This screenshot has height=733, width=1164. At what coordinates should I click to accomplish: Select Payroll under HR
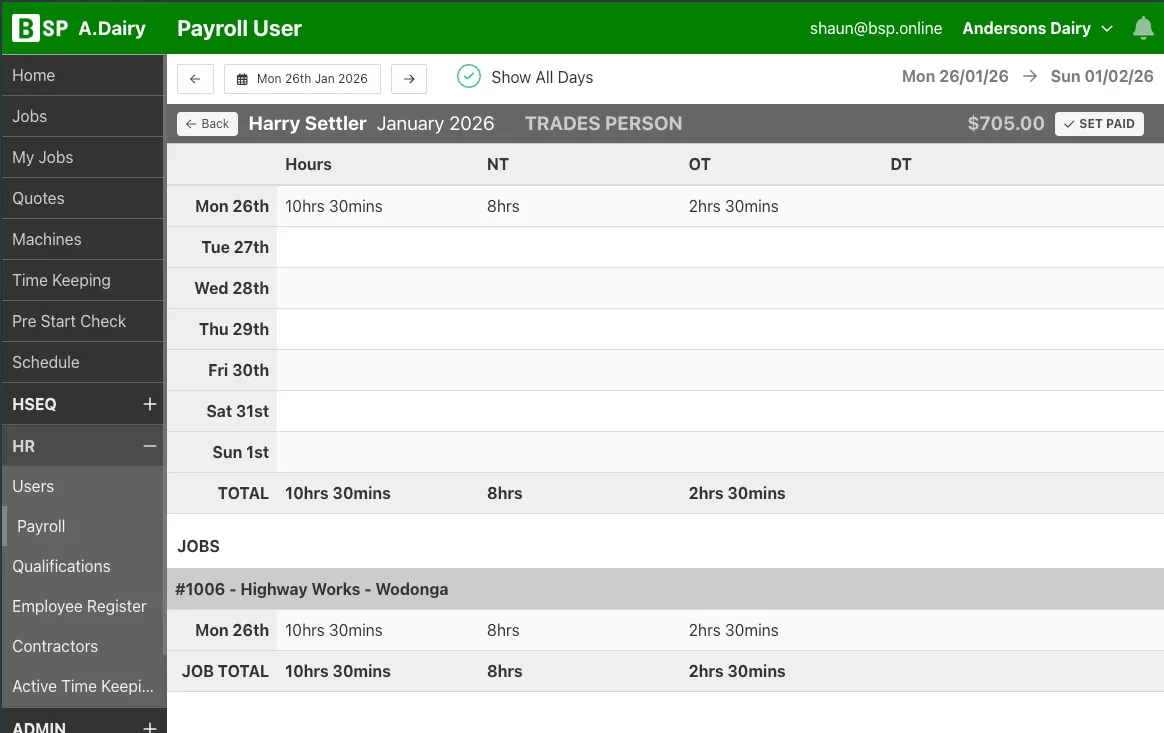click(82, 527)
